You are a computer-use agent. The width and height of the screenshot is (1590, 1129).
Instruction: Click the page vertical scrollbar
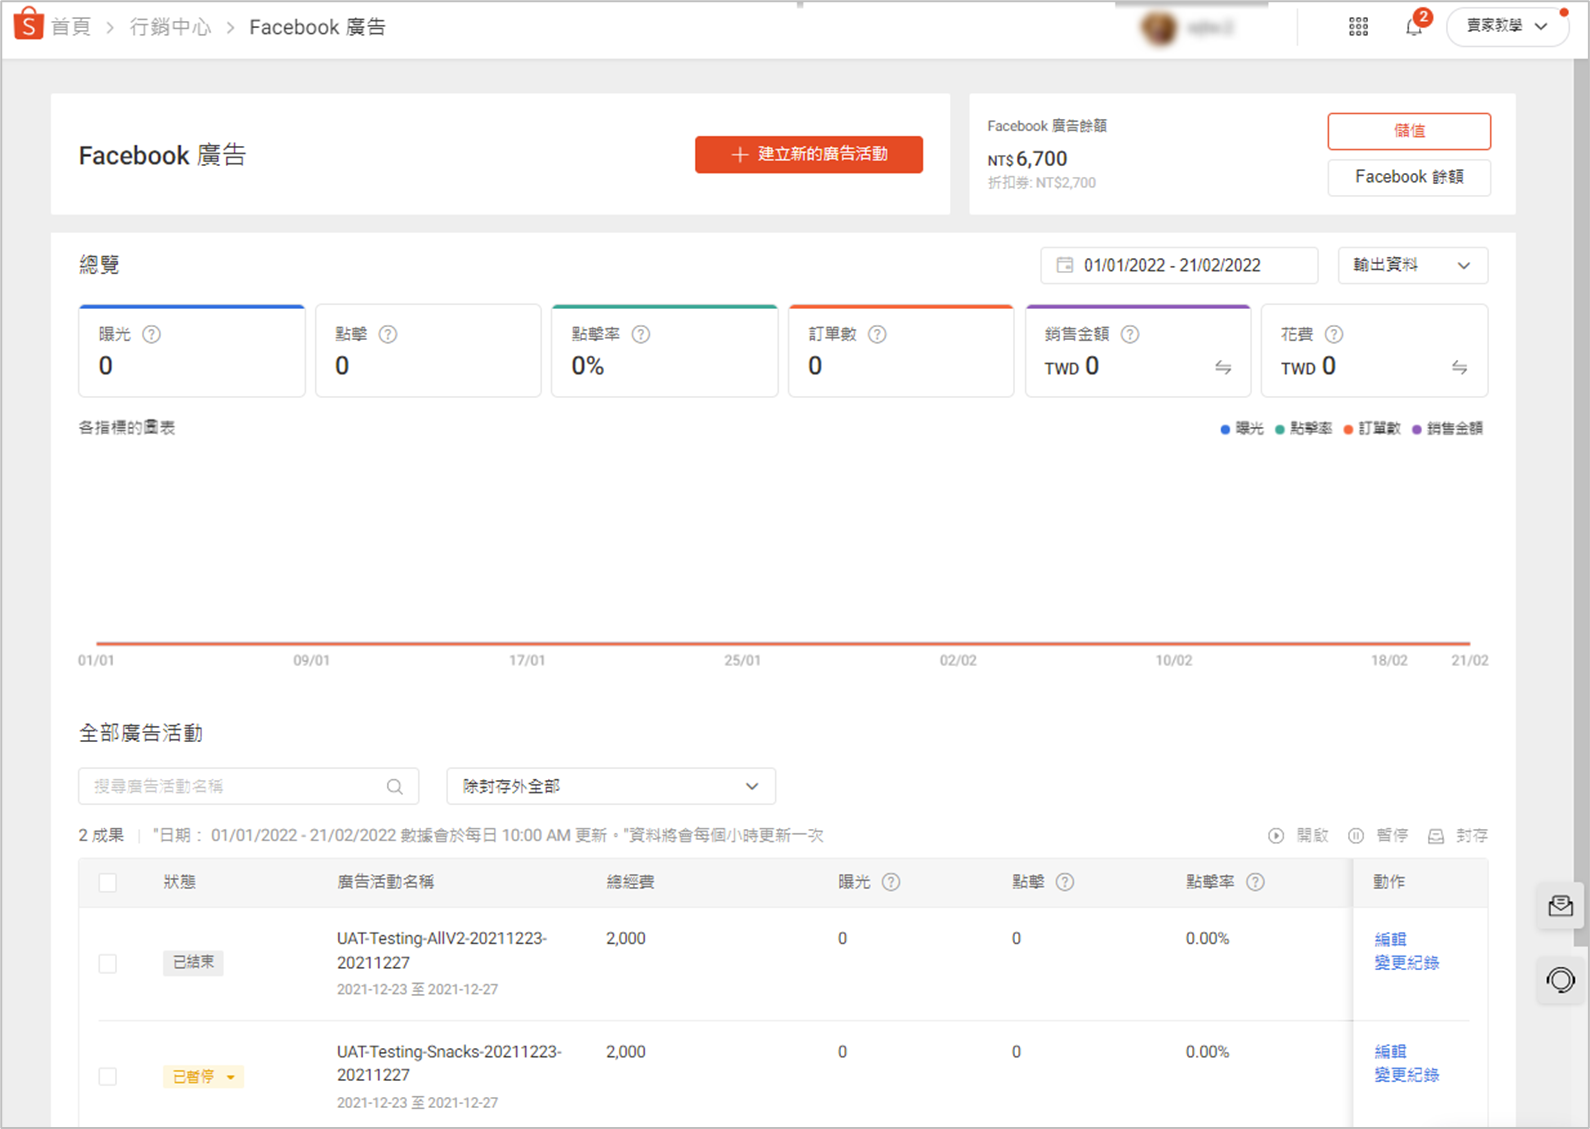[1580, 500]
